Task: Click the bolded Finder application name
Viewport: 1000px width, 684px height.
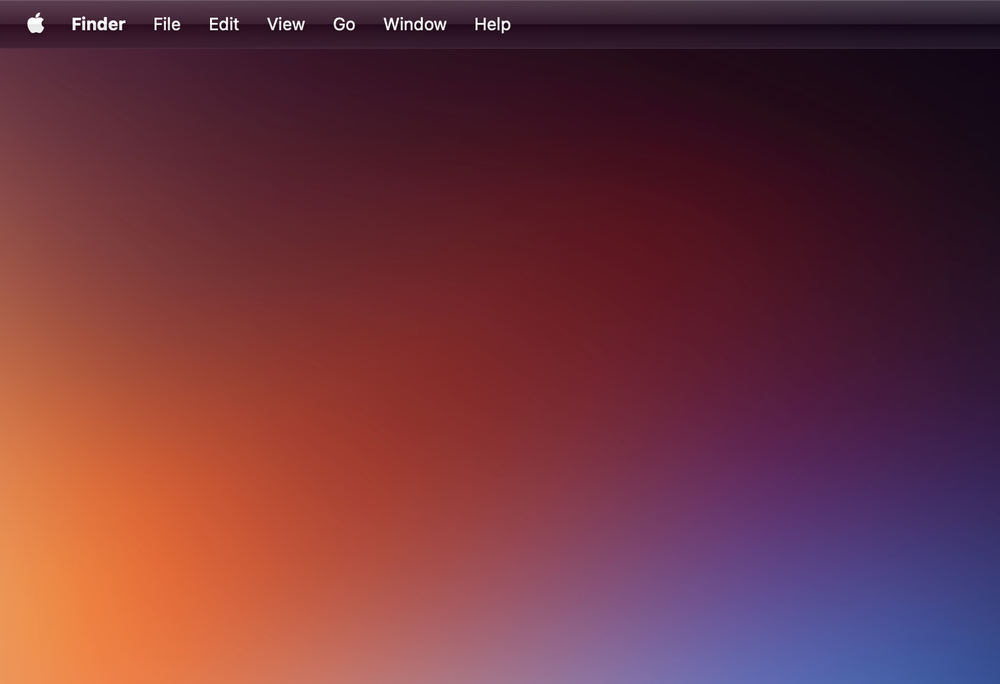Action: tap(98, 24)
